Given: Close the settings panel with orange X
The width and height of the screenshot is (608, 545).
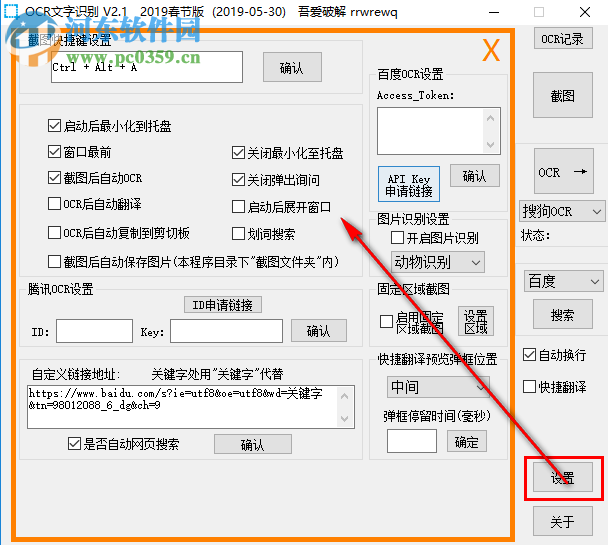Looking at the screenshot, I should (x=491, y=50).
